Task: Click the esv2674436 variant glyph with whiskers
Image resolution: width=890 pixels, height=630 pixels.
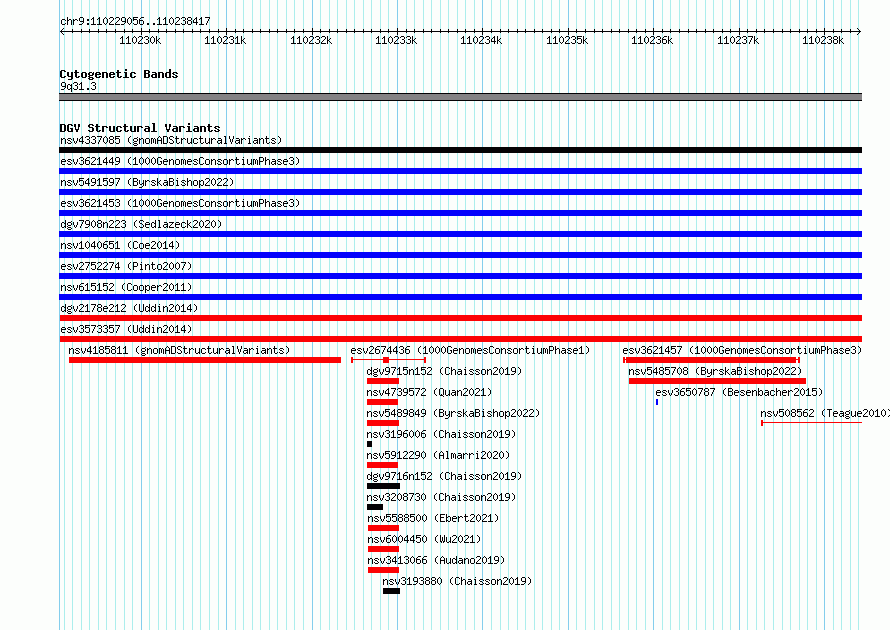Action: pos(388,360)
